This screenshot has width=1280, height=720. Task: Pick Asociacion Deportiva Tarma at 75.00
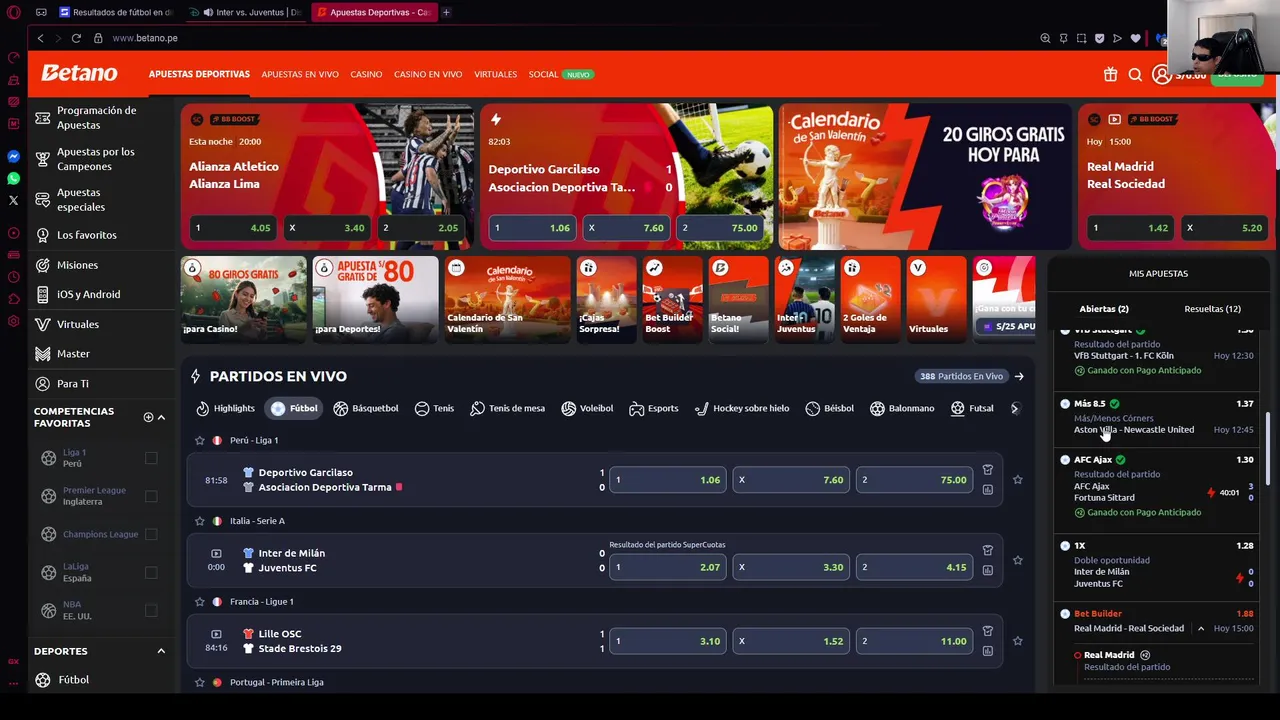(x=914, y=480)
